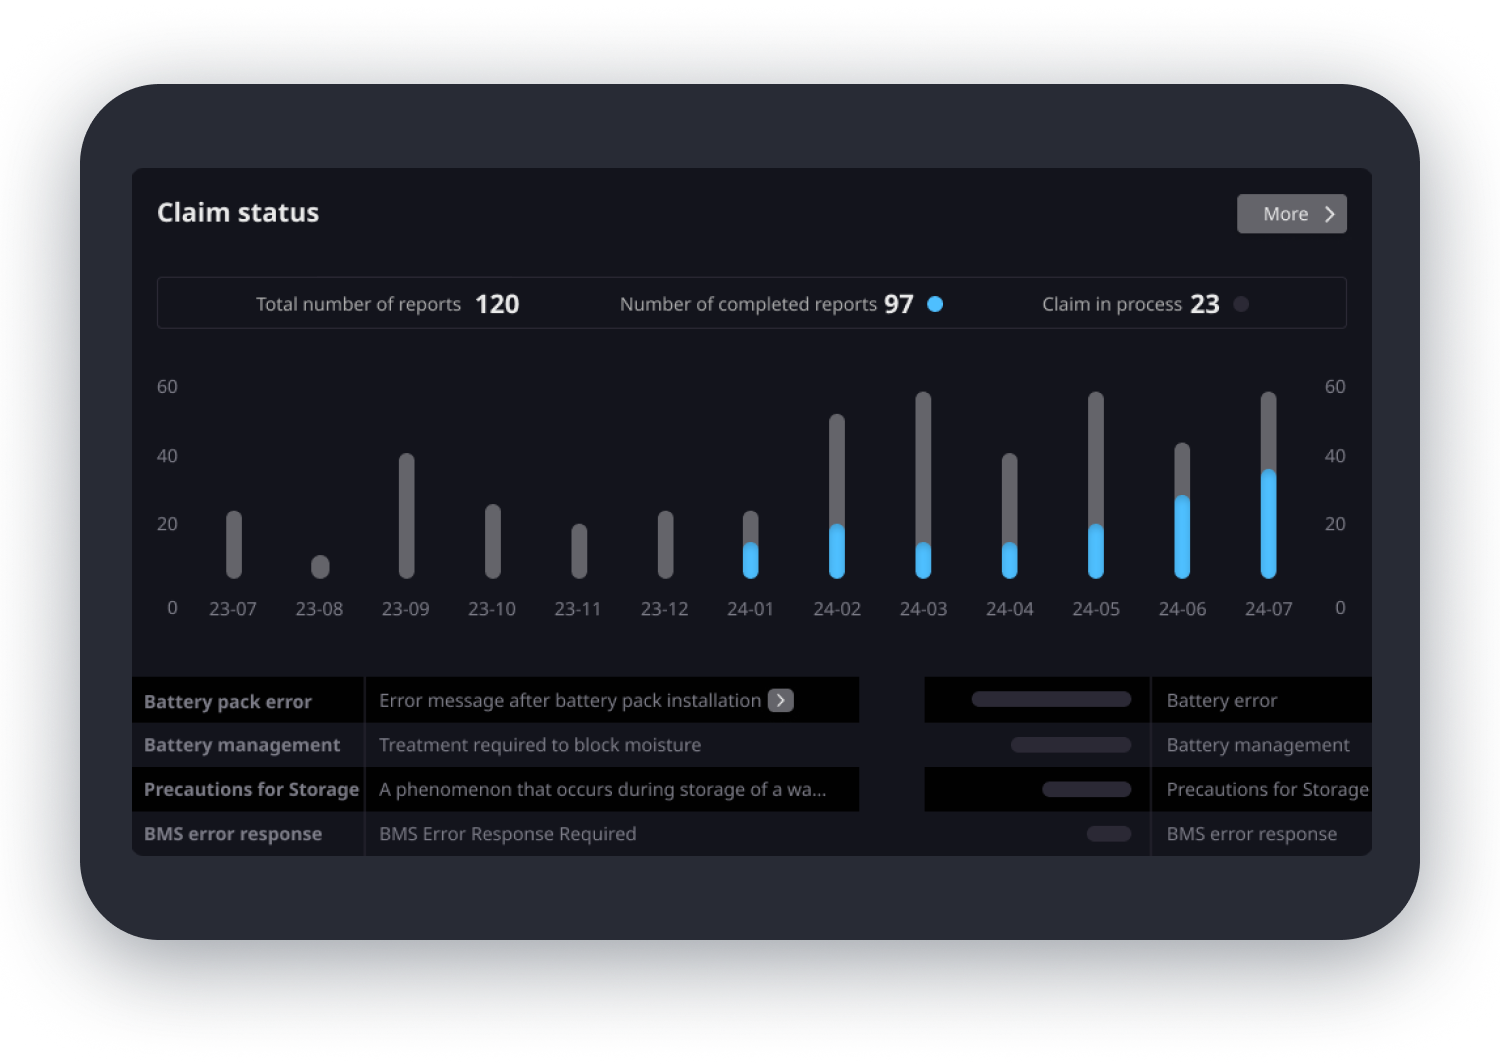Select the bold Battery management row label

click(x=242, y=745)
